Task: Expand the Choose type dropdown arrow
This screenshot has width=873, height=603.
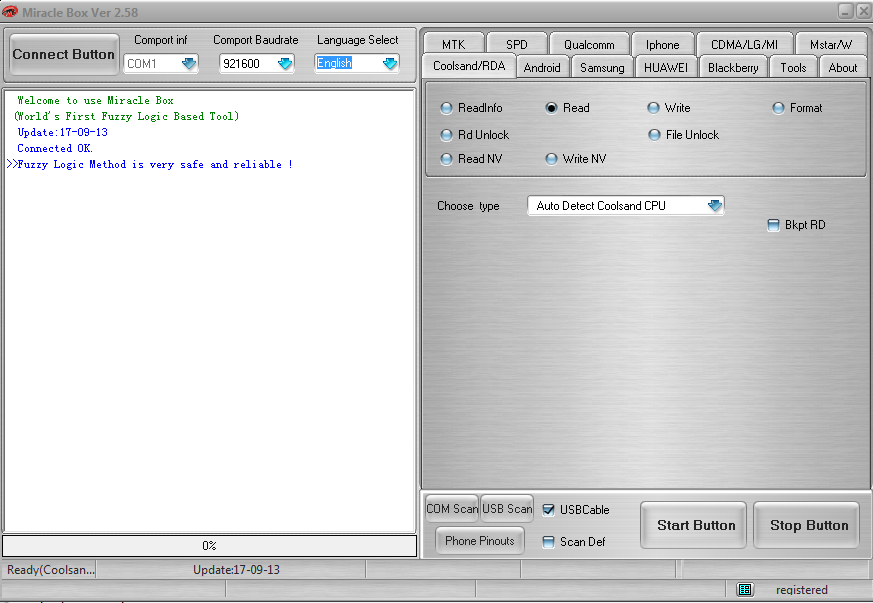Action: coord(715,206)
